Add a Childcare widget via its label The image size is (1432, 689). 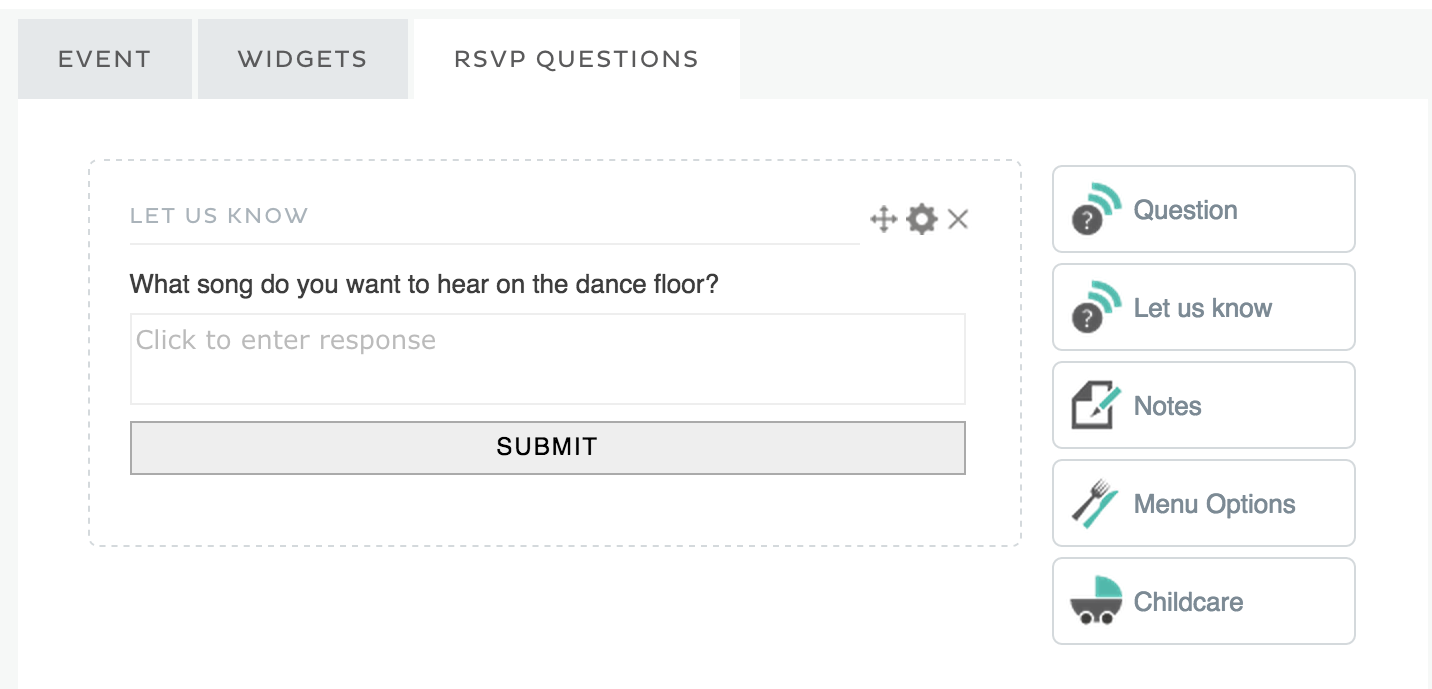coord(1188,602)
